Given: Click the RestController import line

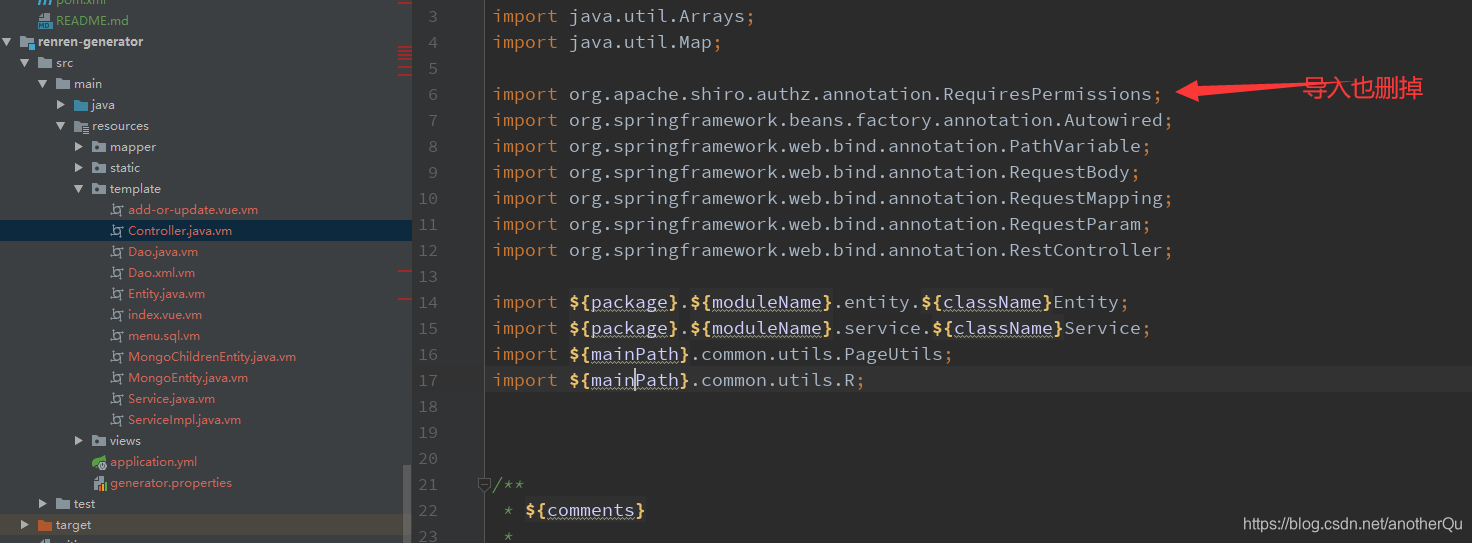Looking at the screenshot, I should (x=832, y=250).
